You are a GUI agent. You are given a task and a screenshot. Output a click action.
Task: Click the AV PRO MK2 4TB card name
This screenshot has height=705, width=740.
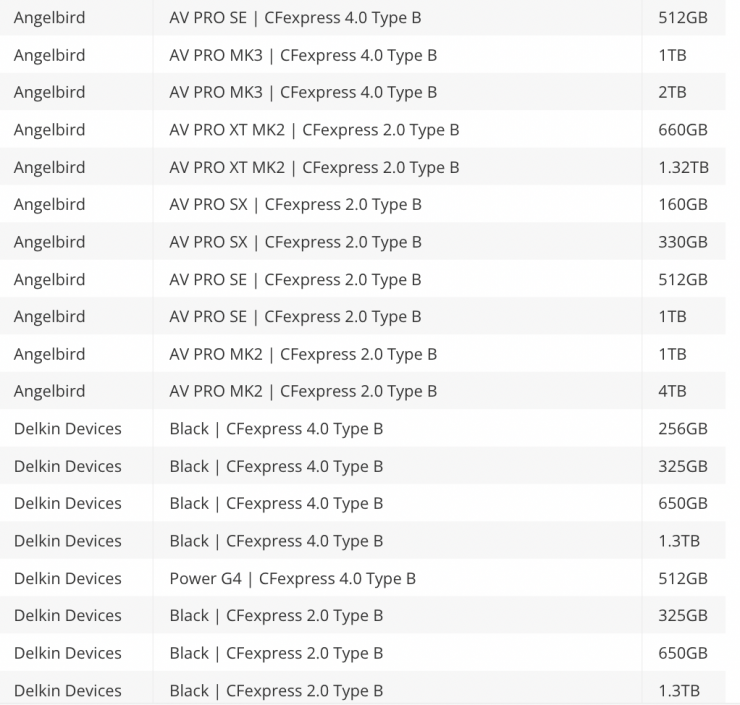click(x=303, y=391)
